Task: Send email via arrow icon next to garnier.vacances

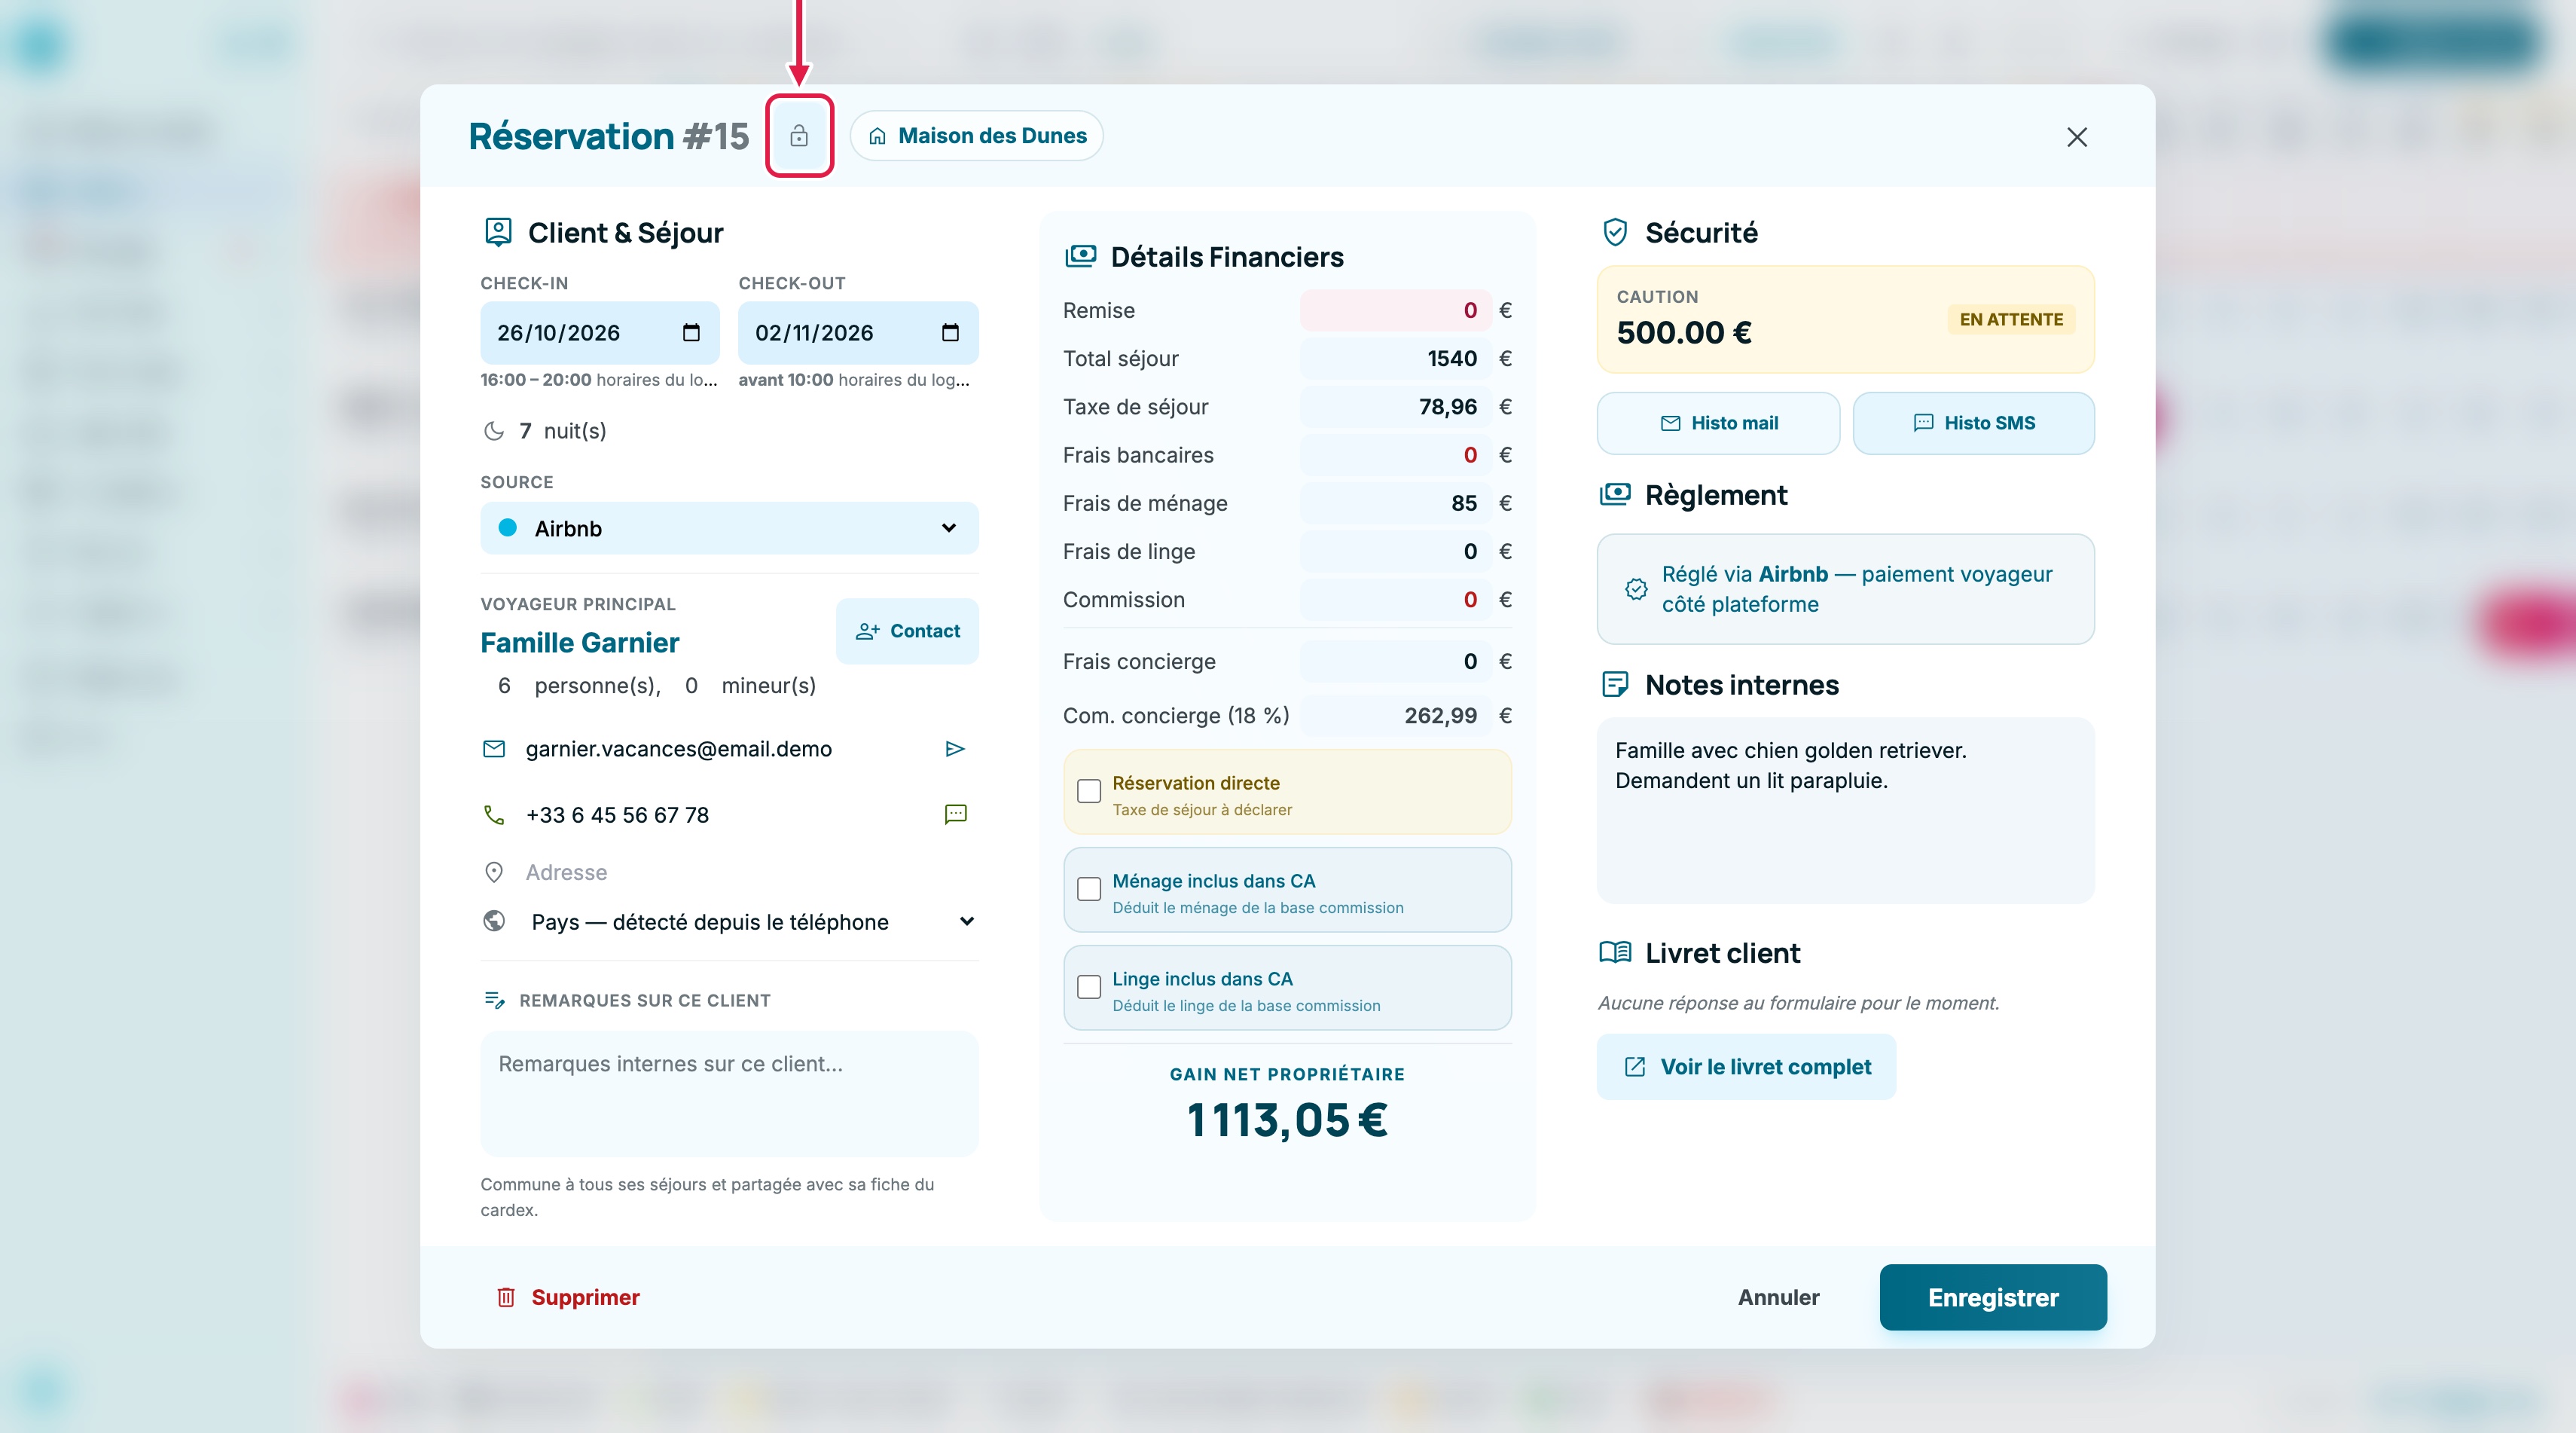Action: pyautogui.click(x=955, y=749)
